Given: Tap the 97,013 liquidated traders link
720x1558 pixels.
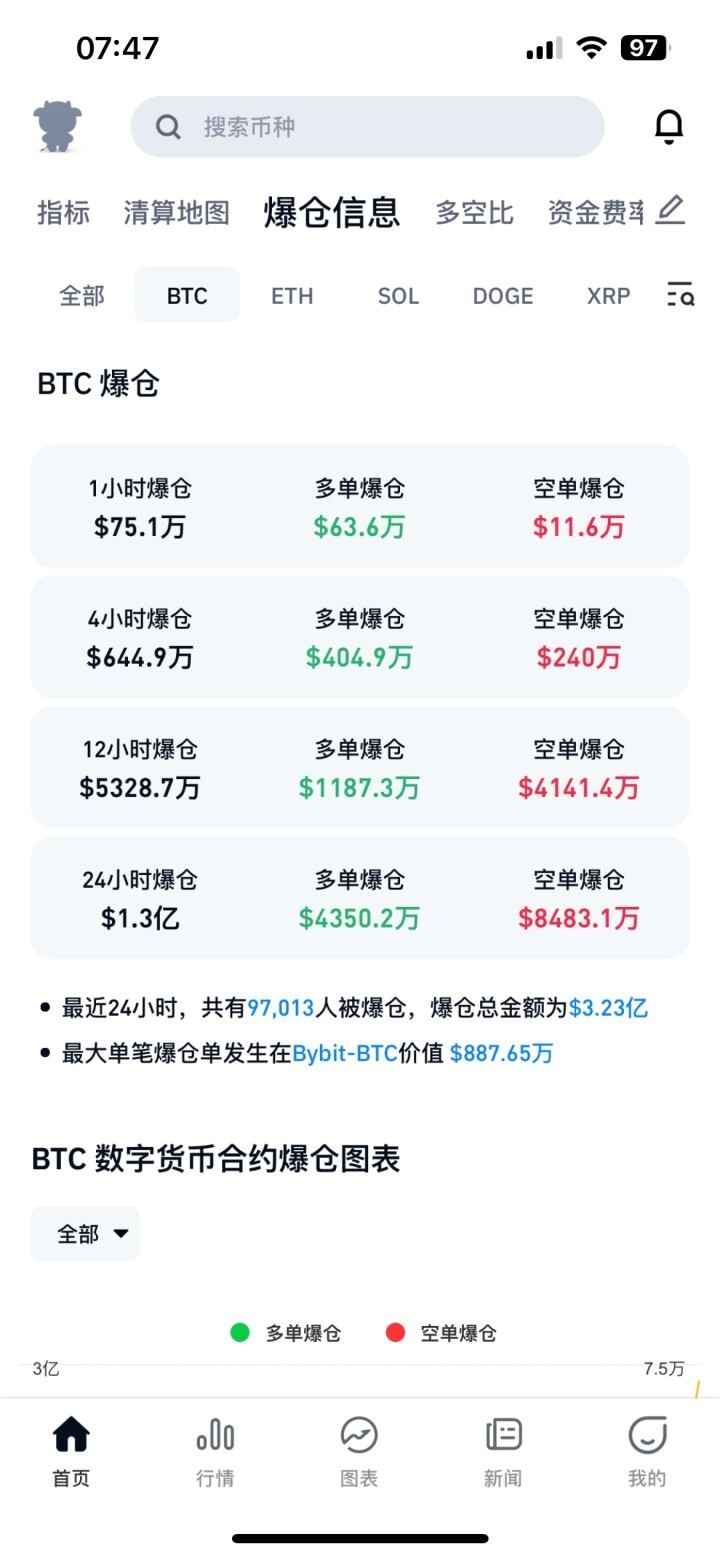Looking at the screenshot, I should point(281,1008).
